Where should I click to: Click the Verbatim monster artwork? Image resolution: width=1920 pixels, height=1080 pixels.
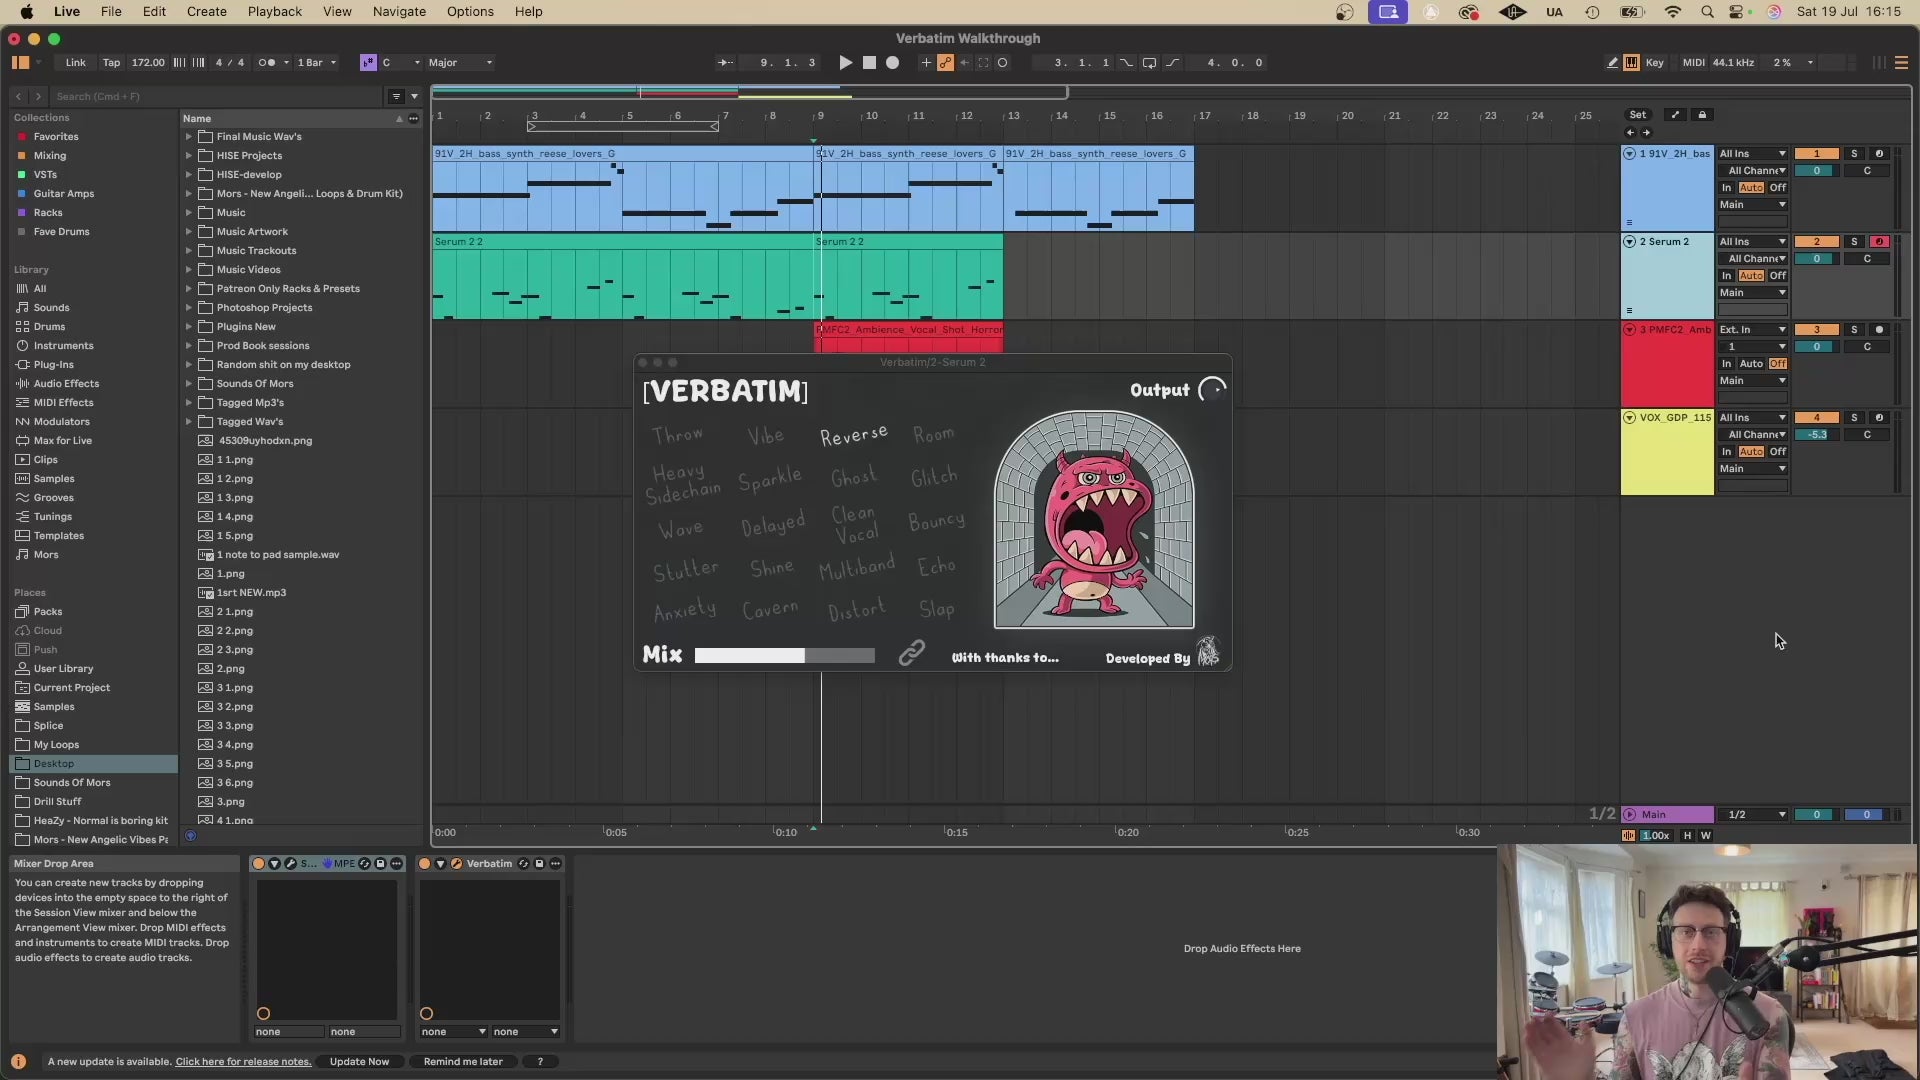click(x=1094, y=519)
